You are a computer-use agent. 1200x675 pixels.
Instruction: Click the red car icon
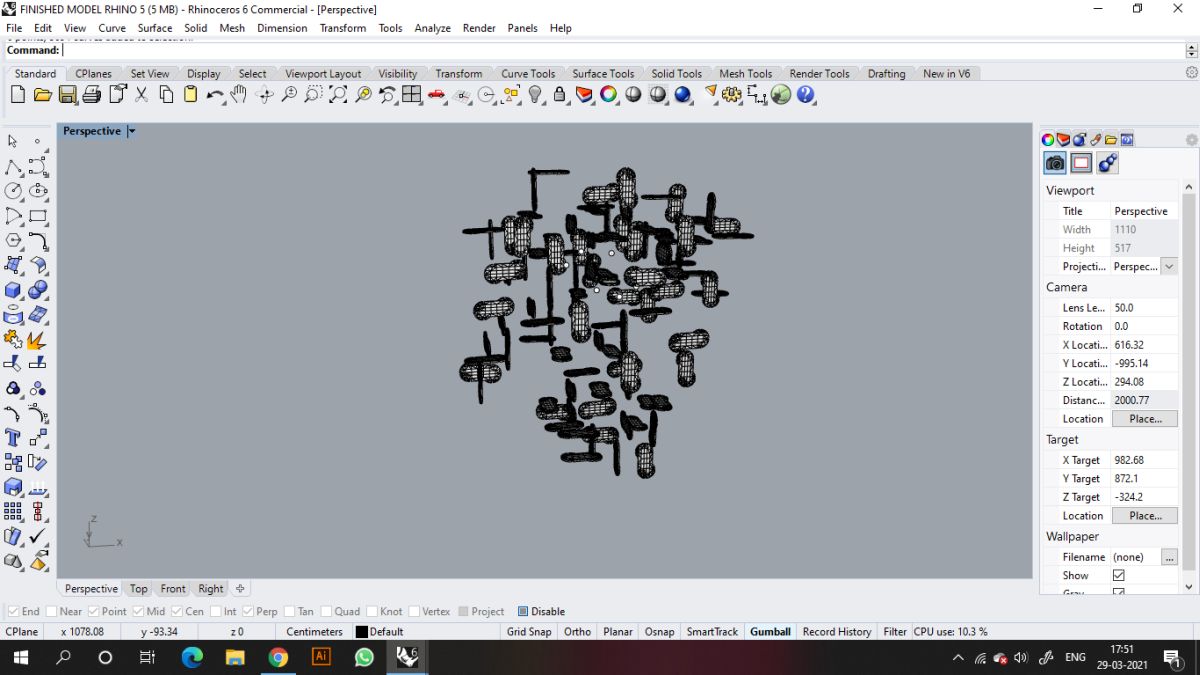coord(436,95)
